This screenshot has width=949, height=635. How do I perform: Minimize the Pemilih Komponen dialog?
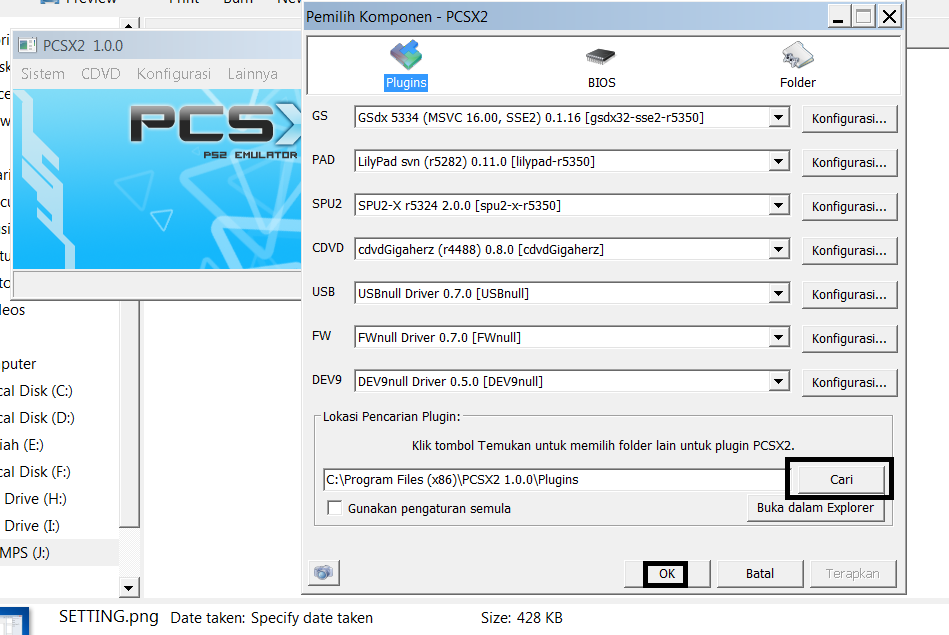pos(838,16)
